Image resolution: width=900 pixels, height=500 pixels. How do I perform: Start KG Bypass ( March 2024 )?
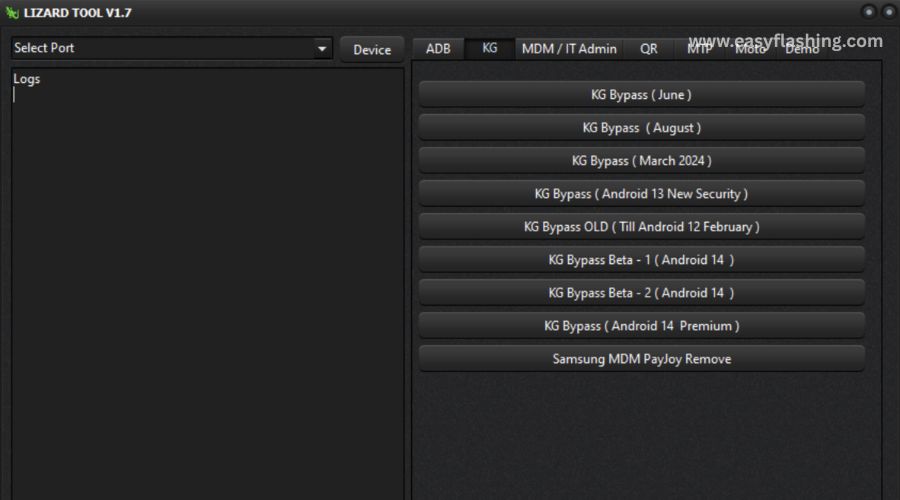point(642,161)
